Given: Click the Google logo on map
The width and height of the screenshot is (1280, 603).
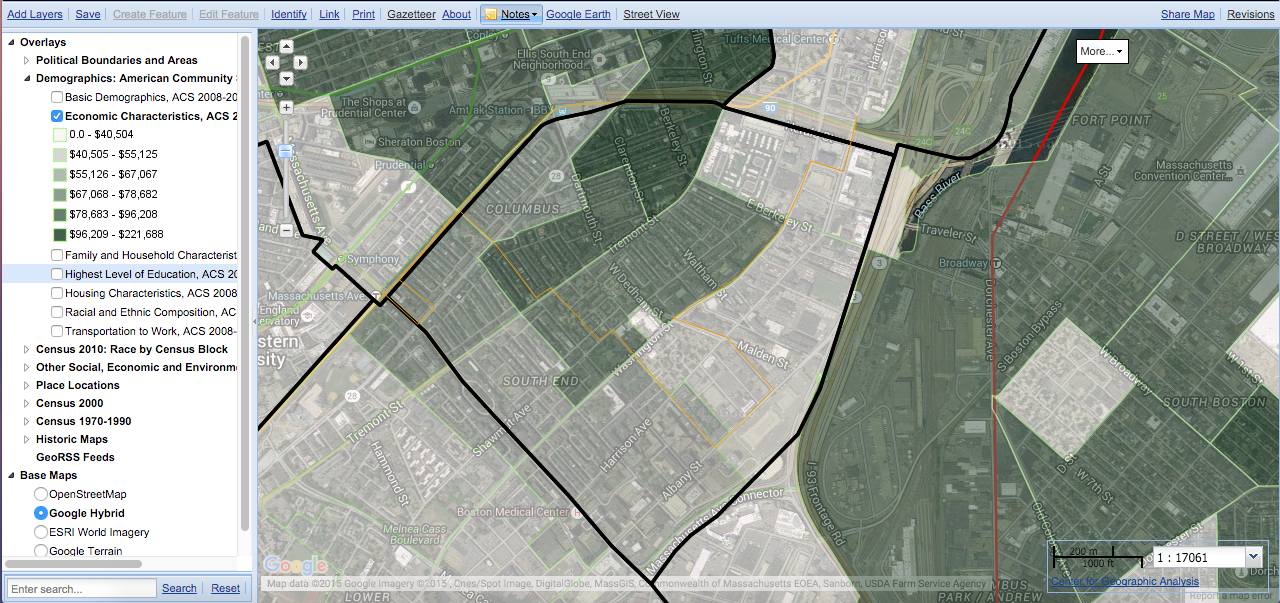Looking at the screenshot, I should tap(295, 566).
